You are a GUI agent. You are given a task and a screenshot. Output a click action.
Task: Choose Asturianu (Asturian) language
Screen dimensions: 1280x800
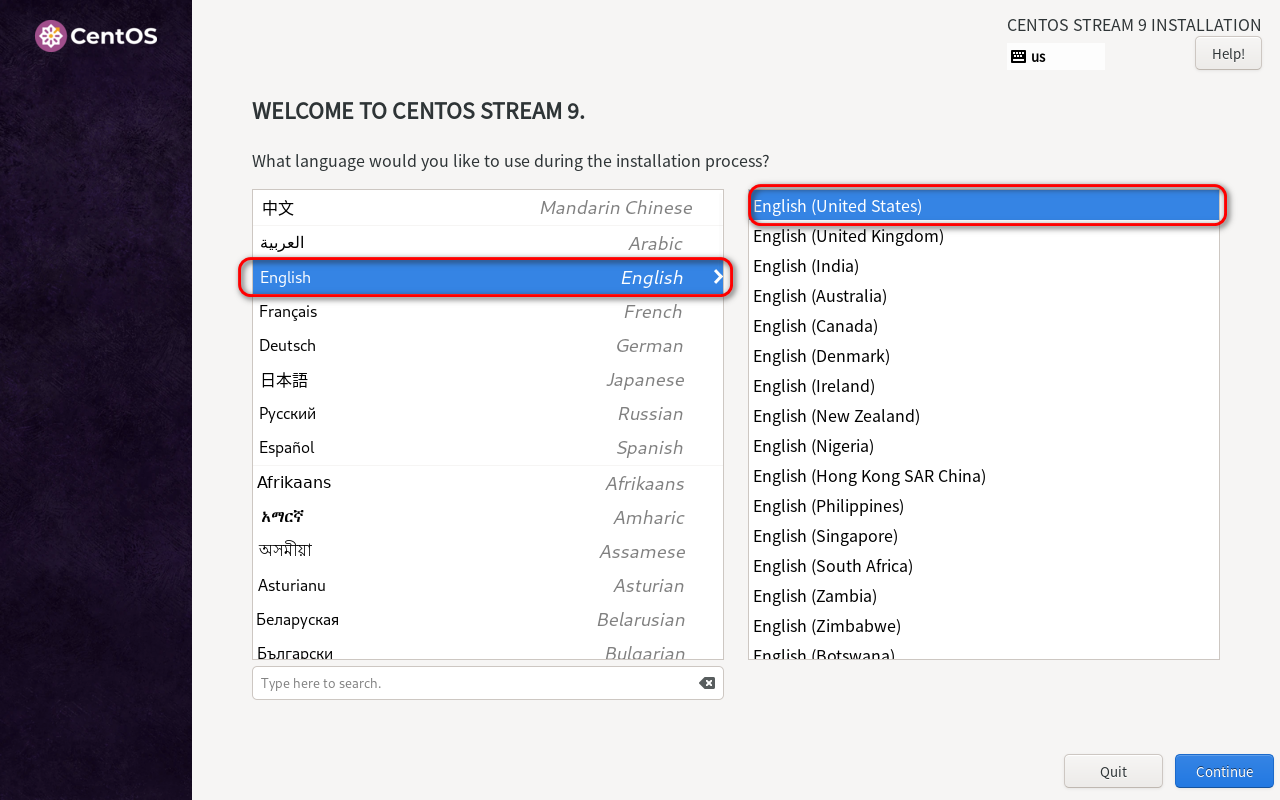point(488,585)
